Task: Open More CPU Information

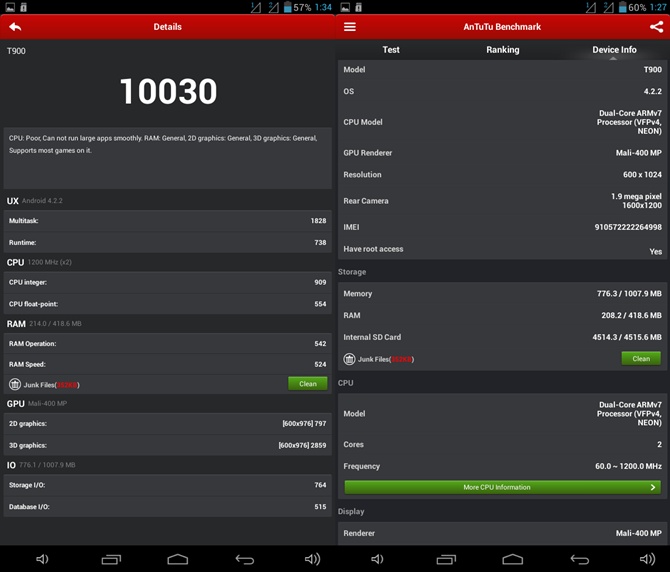Action: [502, 487]
